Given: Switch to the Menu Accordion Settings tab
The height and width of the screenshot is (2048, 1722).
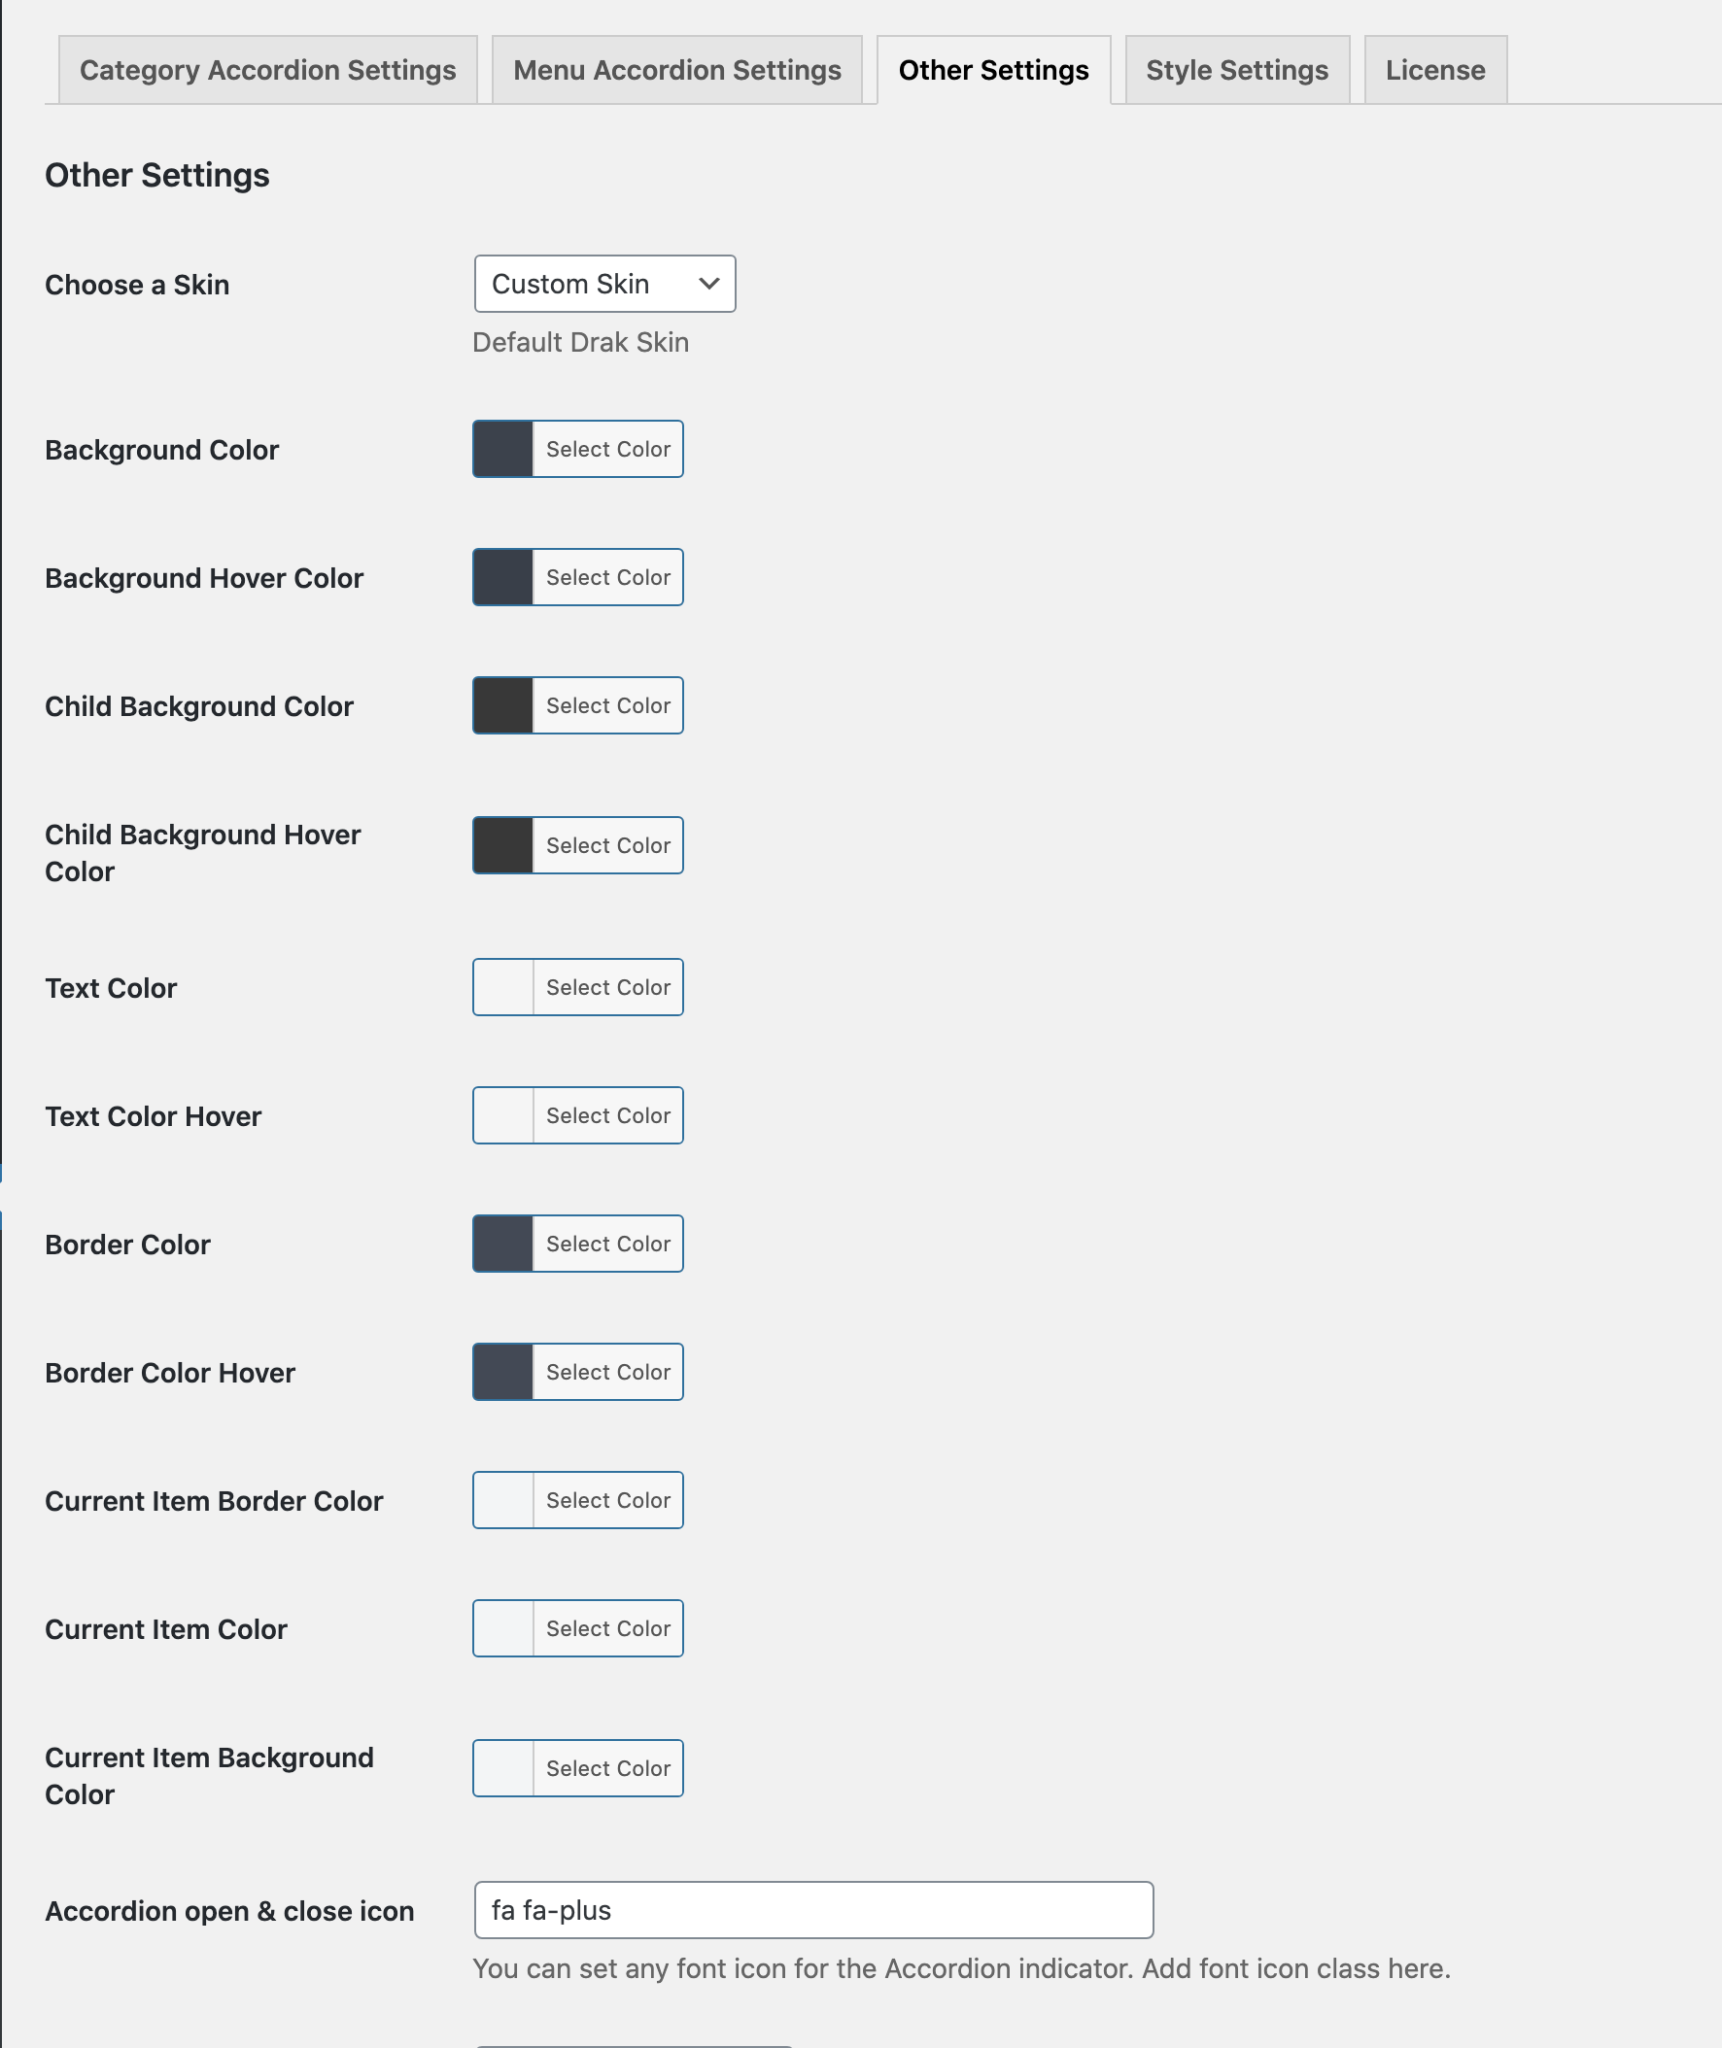Looking at the screenshot, I should coord(676,69).
